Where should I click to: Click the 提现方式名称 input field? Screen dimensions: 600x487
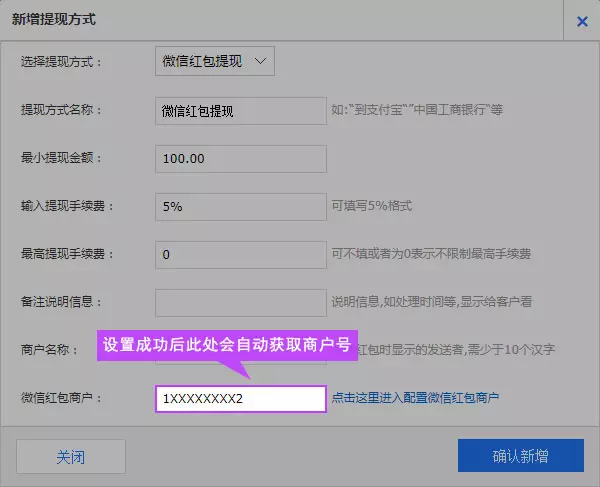(241, 111)
